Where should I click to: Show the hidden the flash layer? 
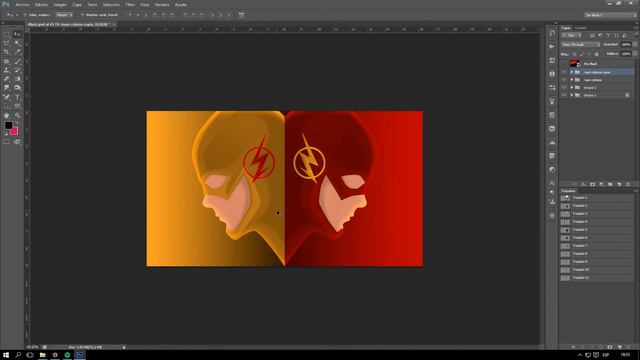[x=564, y=64]
